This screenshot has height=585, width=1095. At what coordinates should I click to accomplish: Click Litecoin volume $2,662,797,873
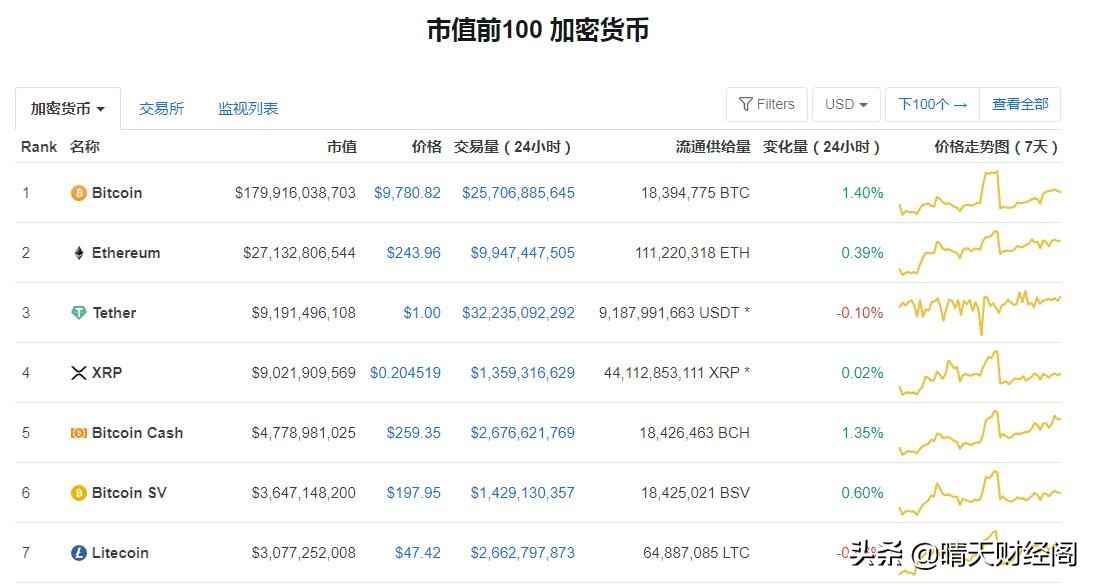[522, 553]
